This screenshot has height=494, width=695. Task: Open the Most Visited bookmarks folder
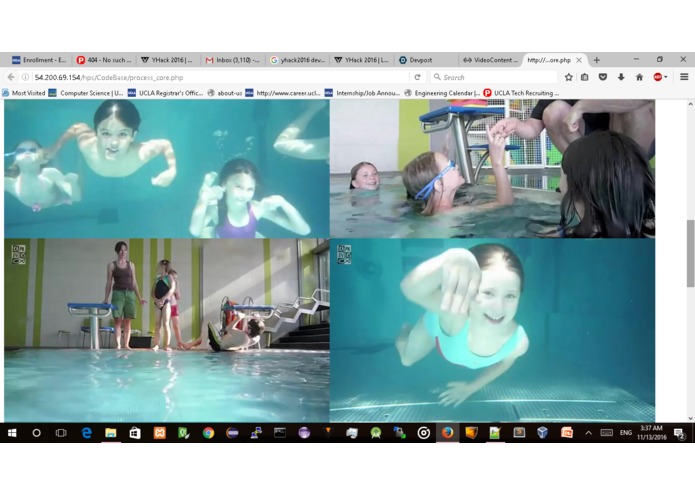pos(24,93)
